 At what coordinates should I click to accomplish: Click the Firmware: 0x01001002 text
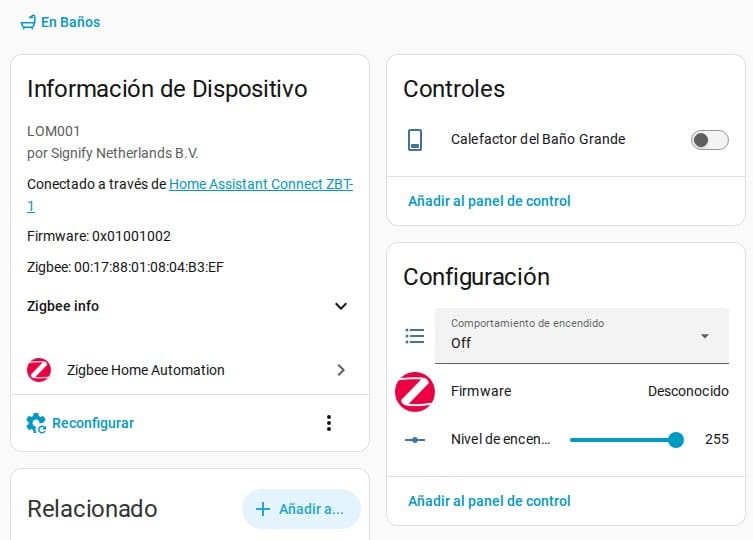click(x=99, y=236)
